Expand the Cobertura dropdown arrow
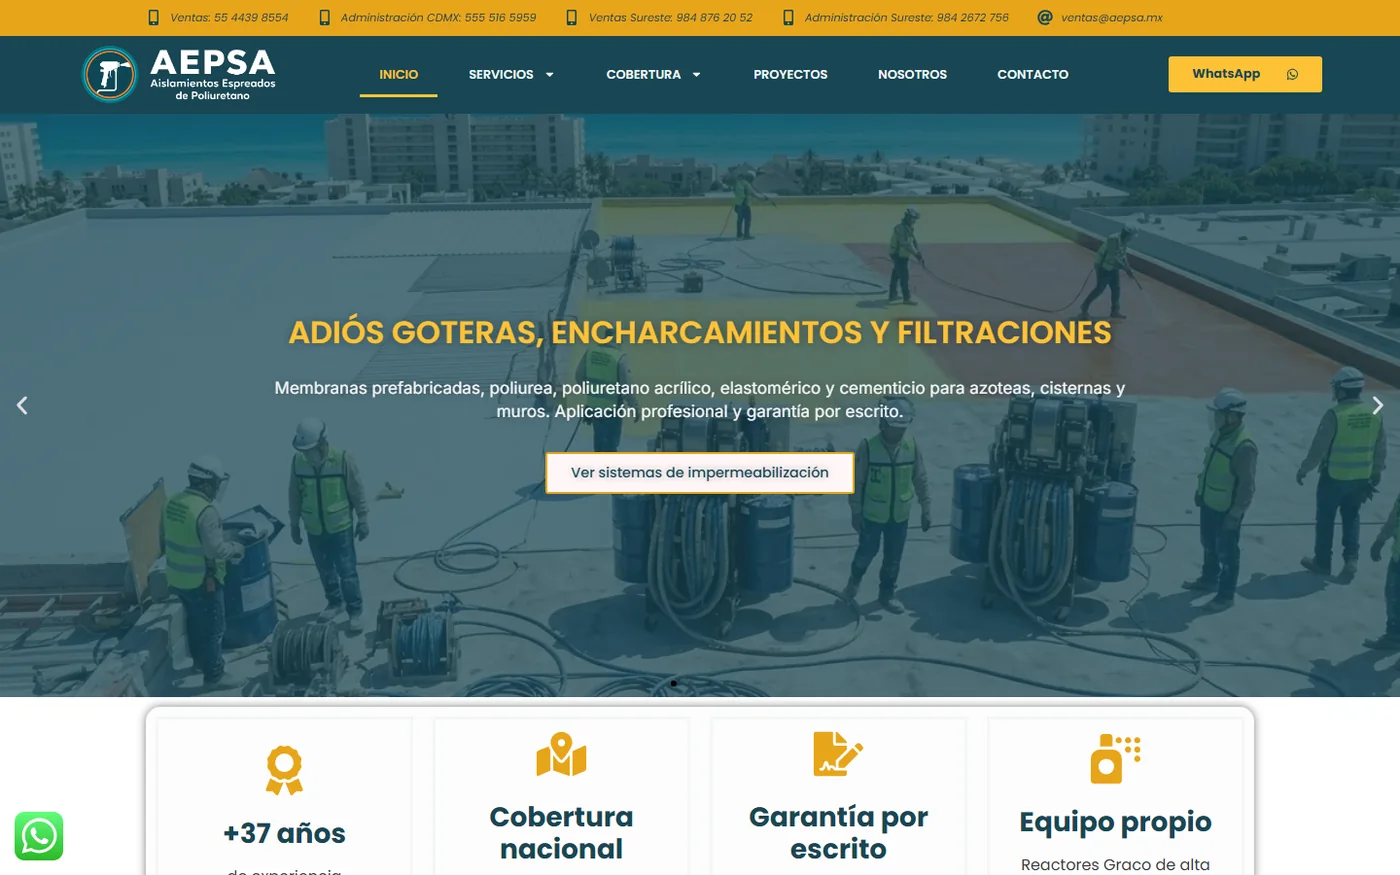 pos(696,74)
